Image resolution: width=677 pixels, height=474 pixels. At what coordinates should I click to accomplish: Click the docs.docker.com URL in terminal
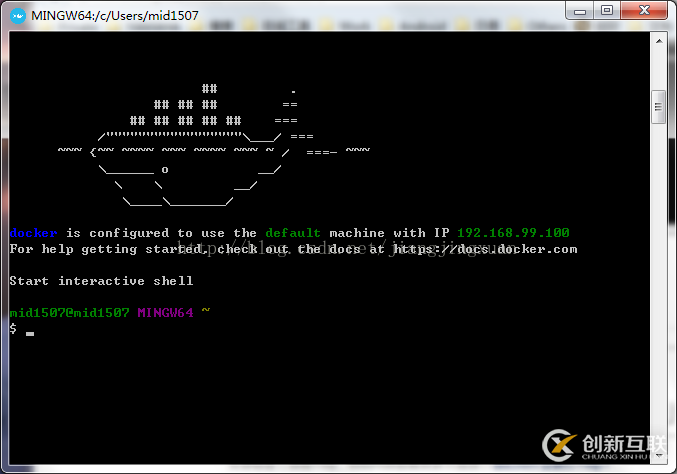(484, 250)
